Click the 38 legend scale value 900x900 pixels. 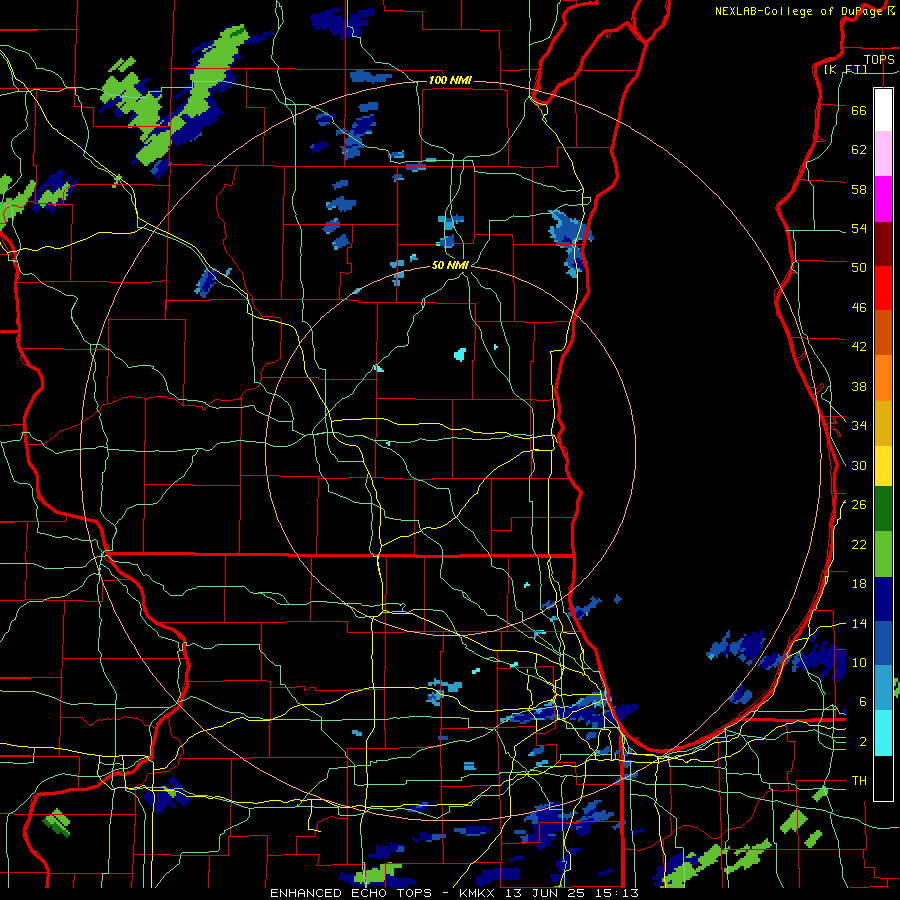(x=859, y=386)
